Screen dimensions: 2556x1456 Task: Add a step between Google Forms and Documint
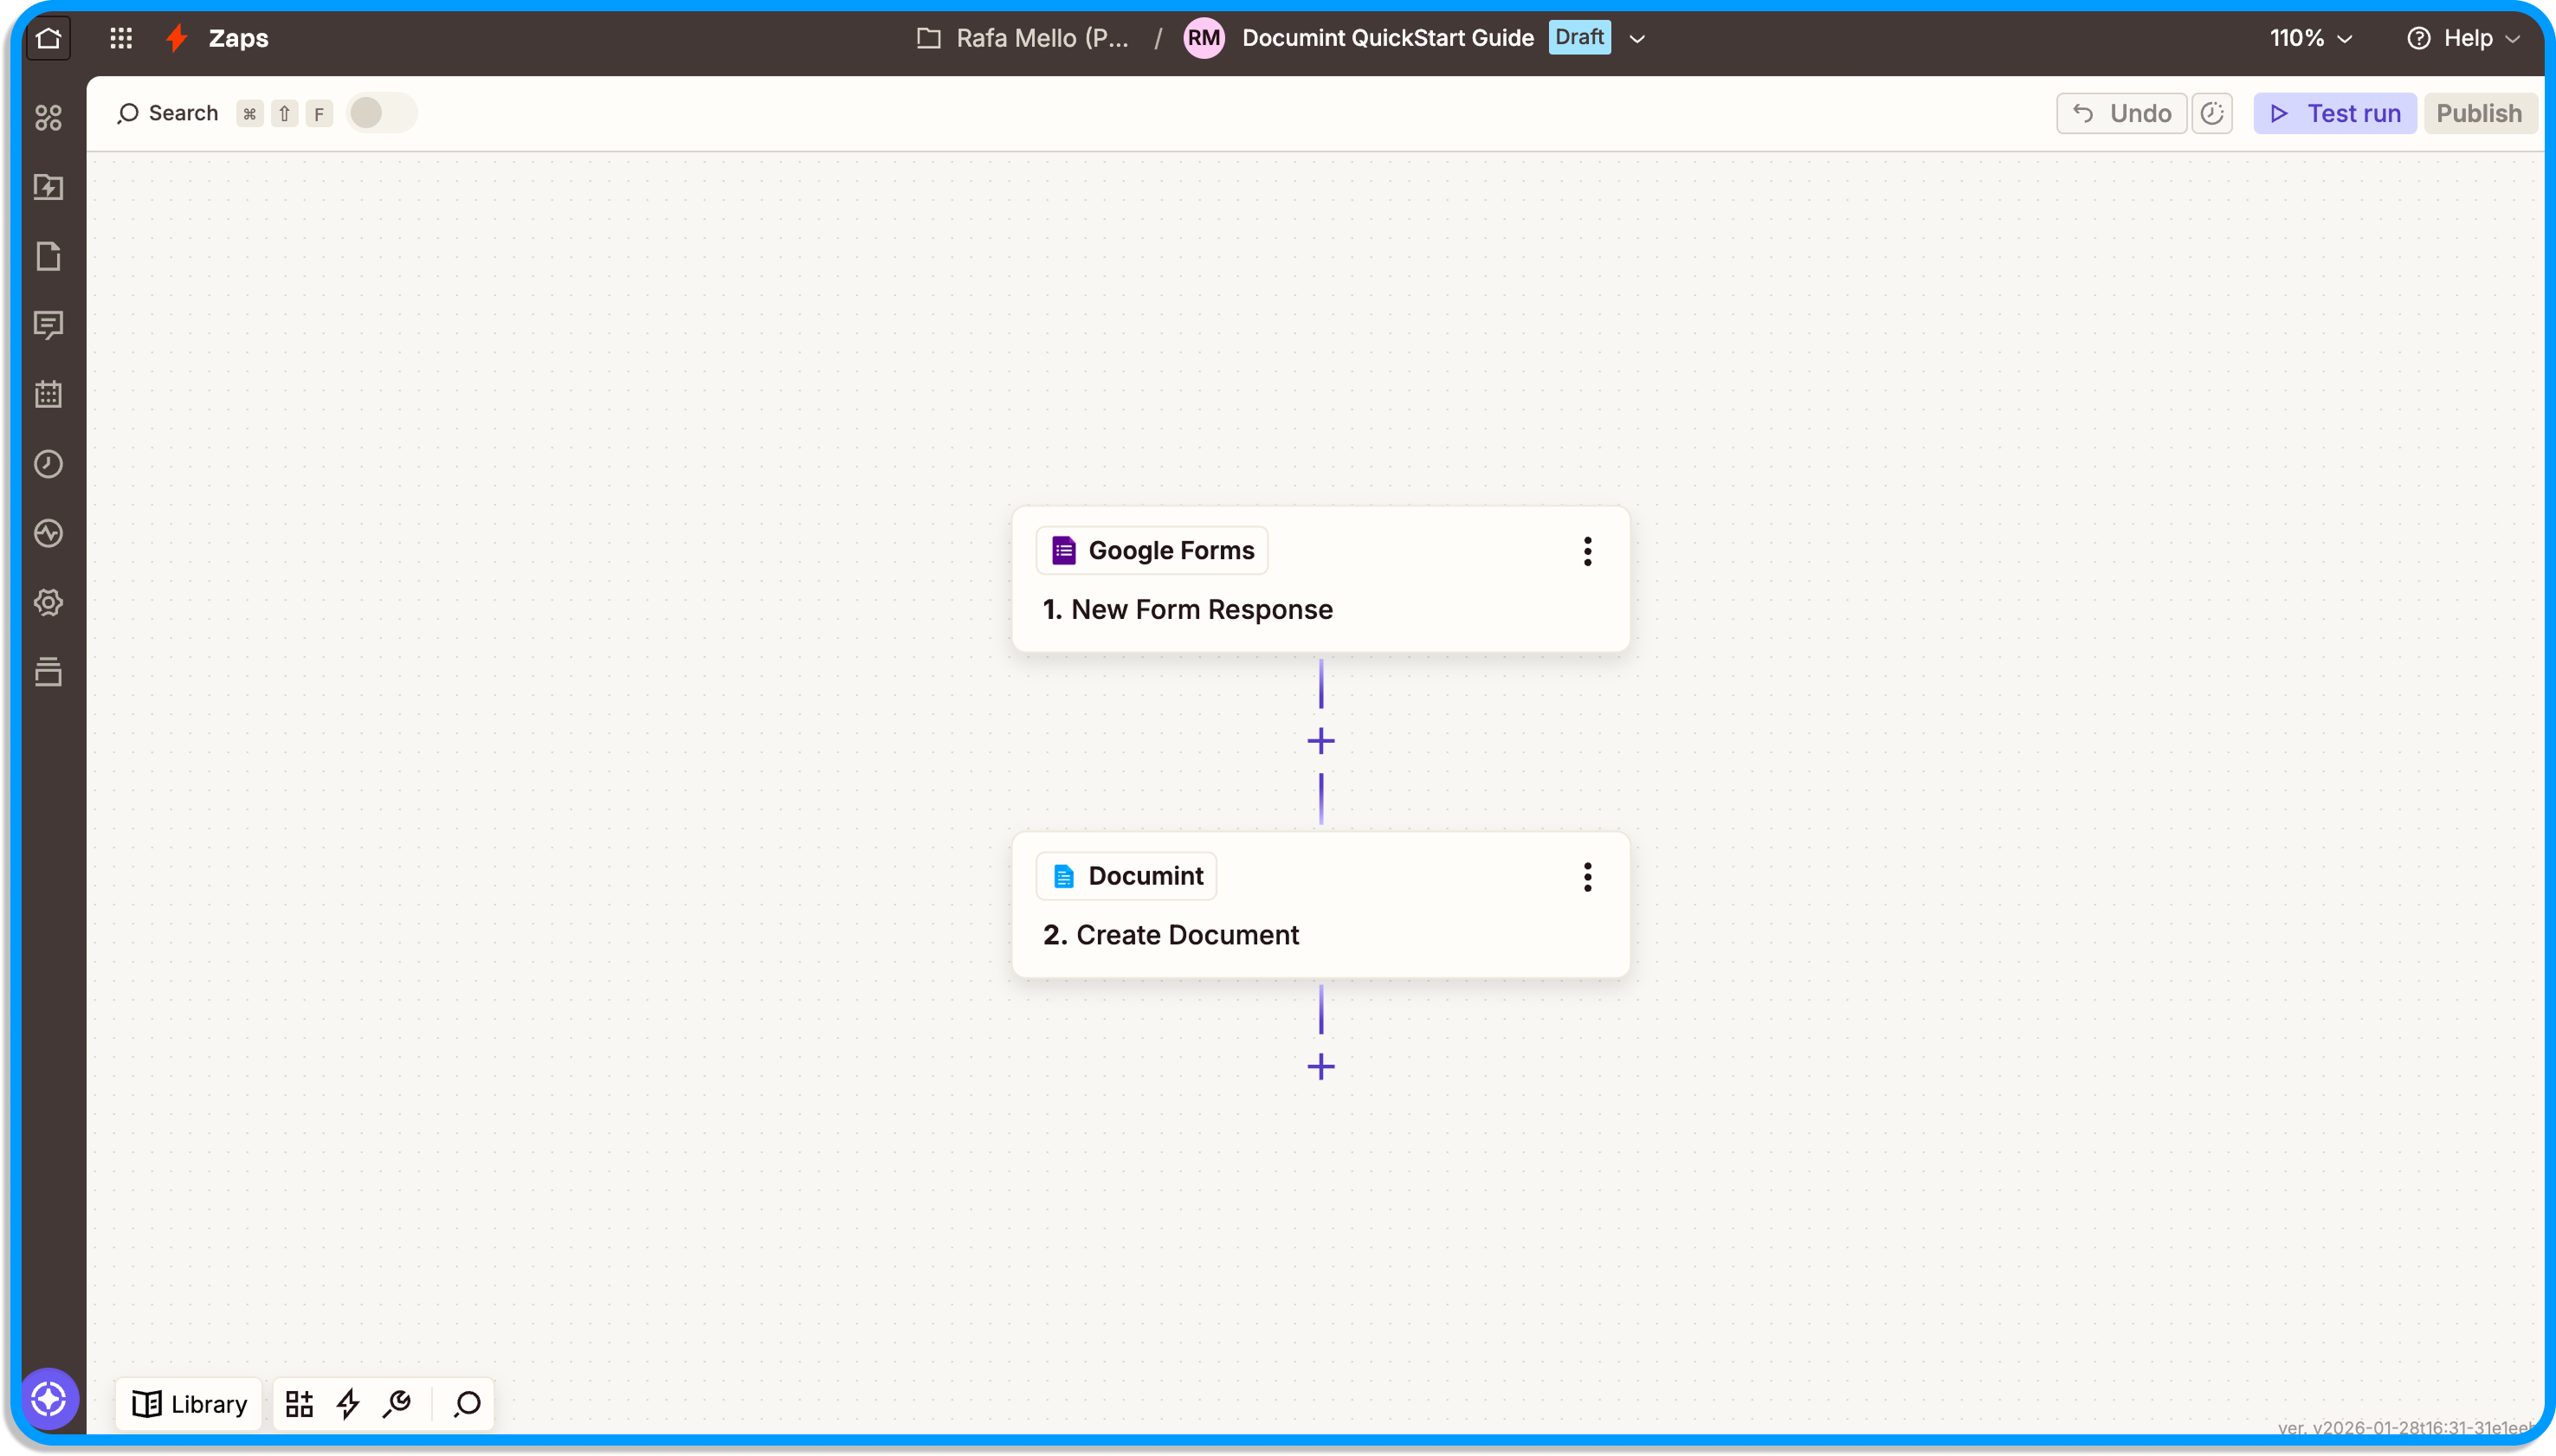point(1320,741)
